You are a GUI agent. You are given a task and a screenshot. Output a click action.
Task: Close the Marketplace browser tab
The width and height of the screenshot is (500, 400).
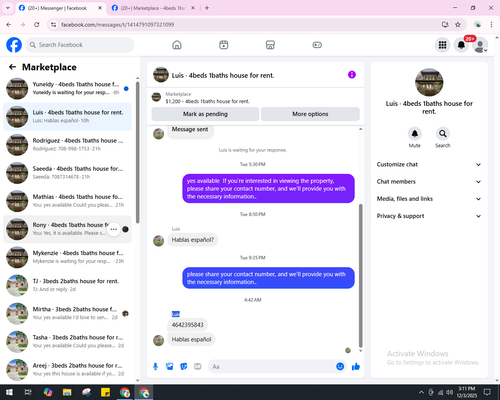pos(193,8)
